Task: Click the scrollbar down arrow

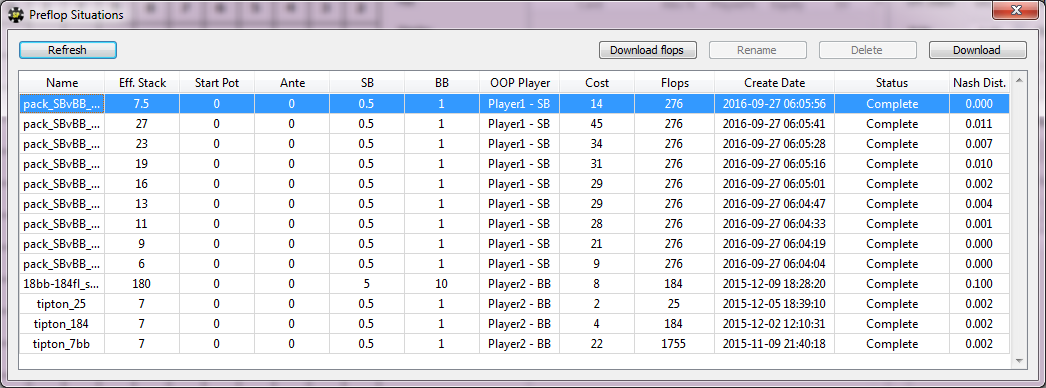Action: tap(1019, 361)
